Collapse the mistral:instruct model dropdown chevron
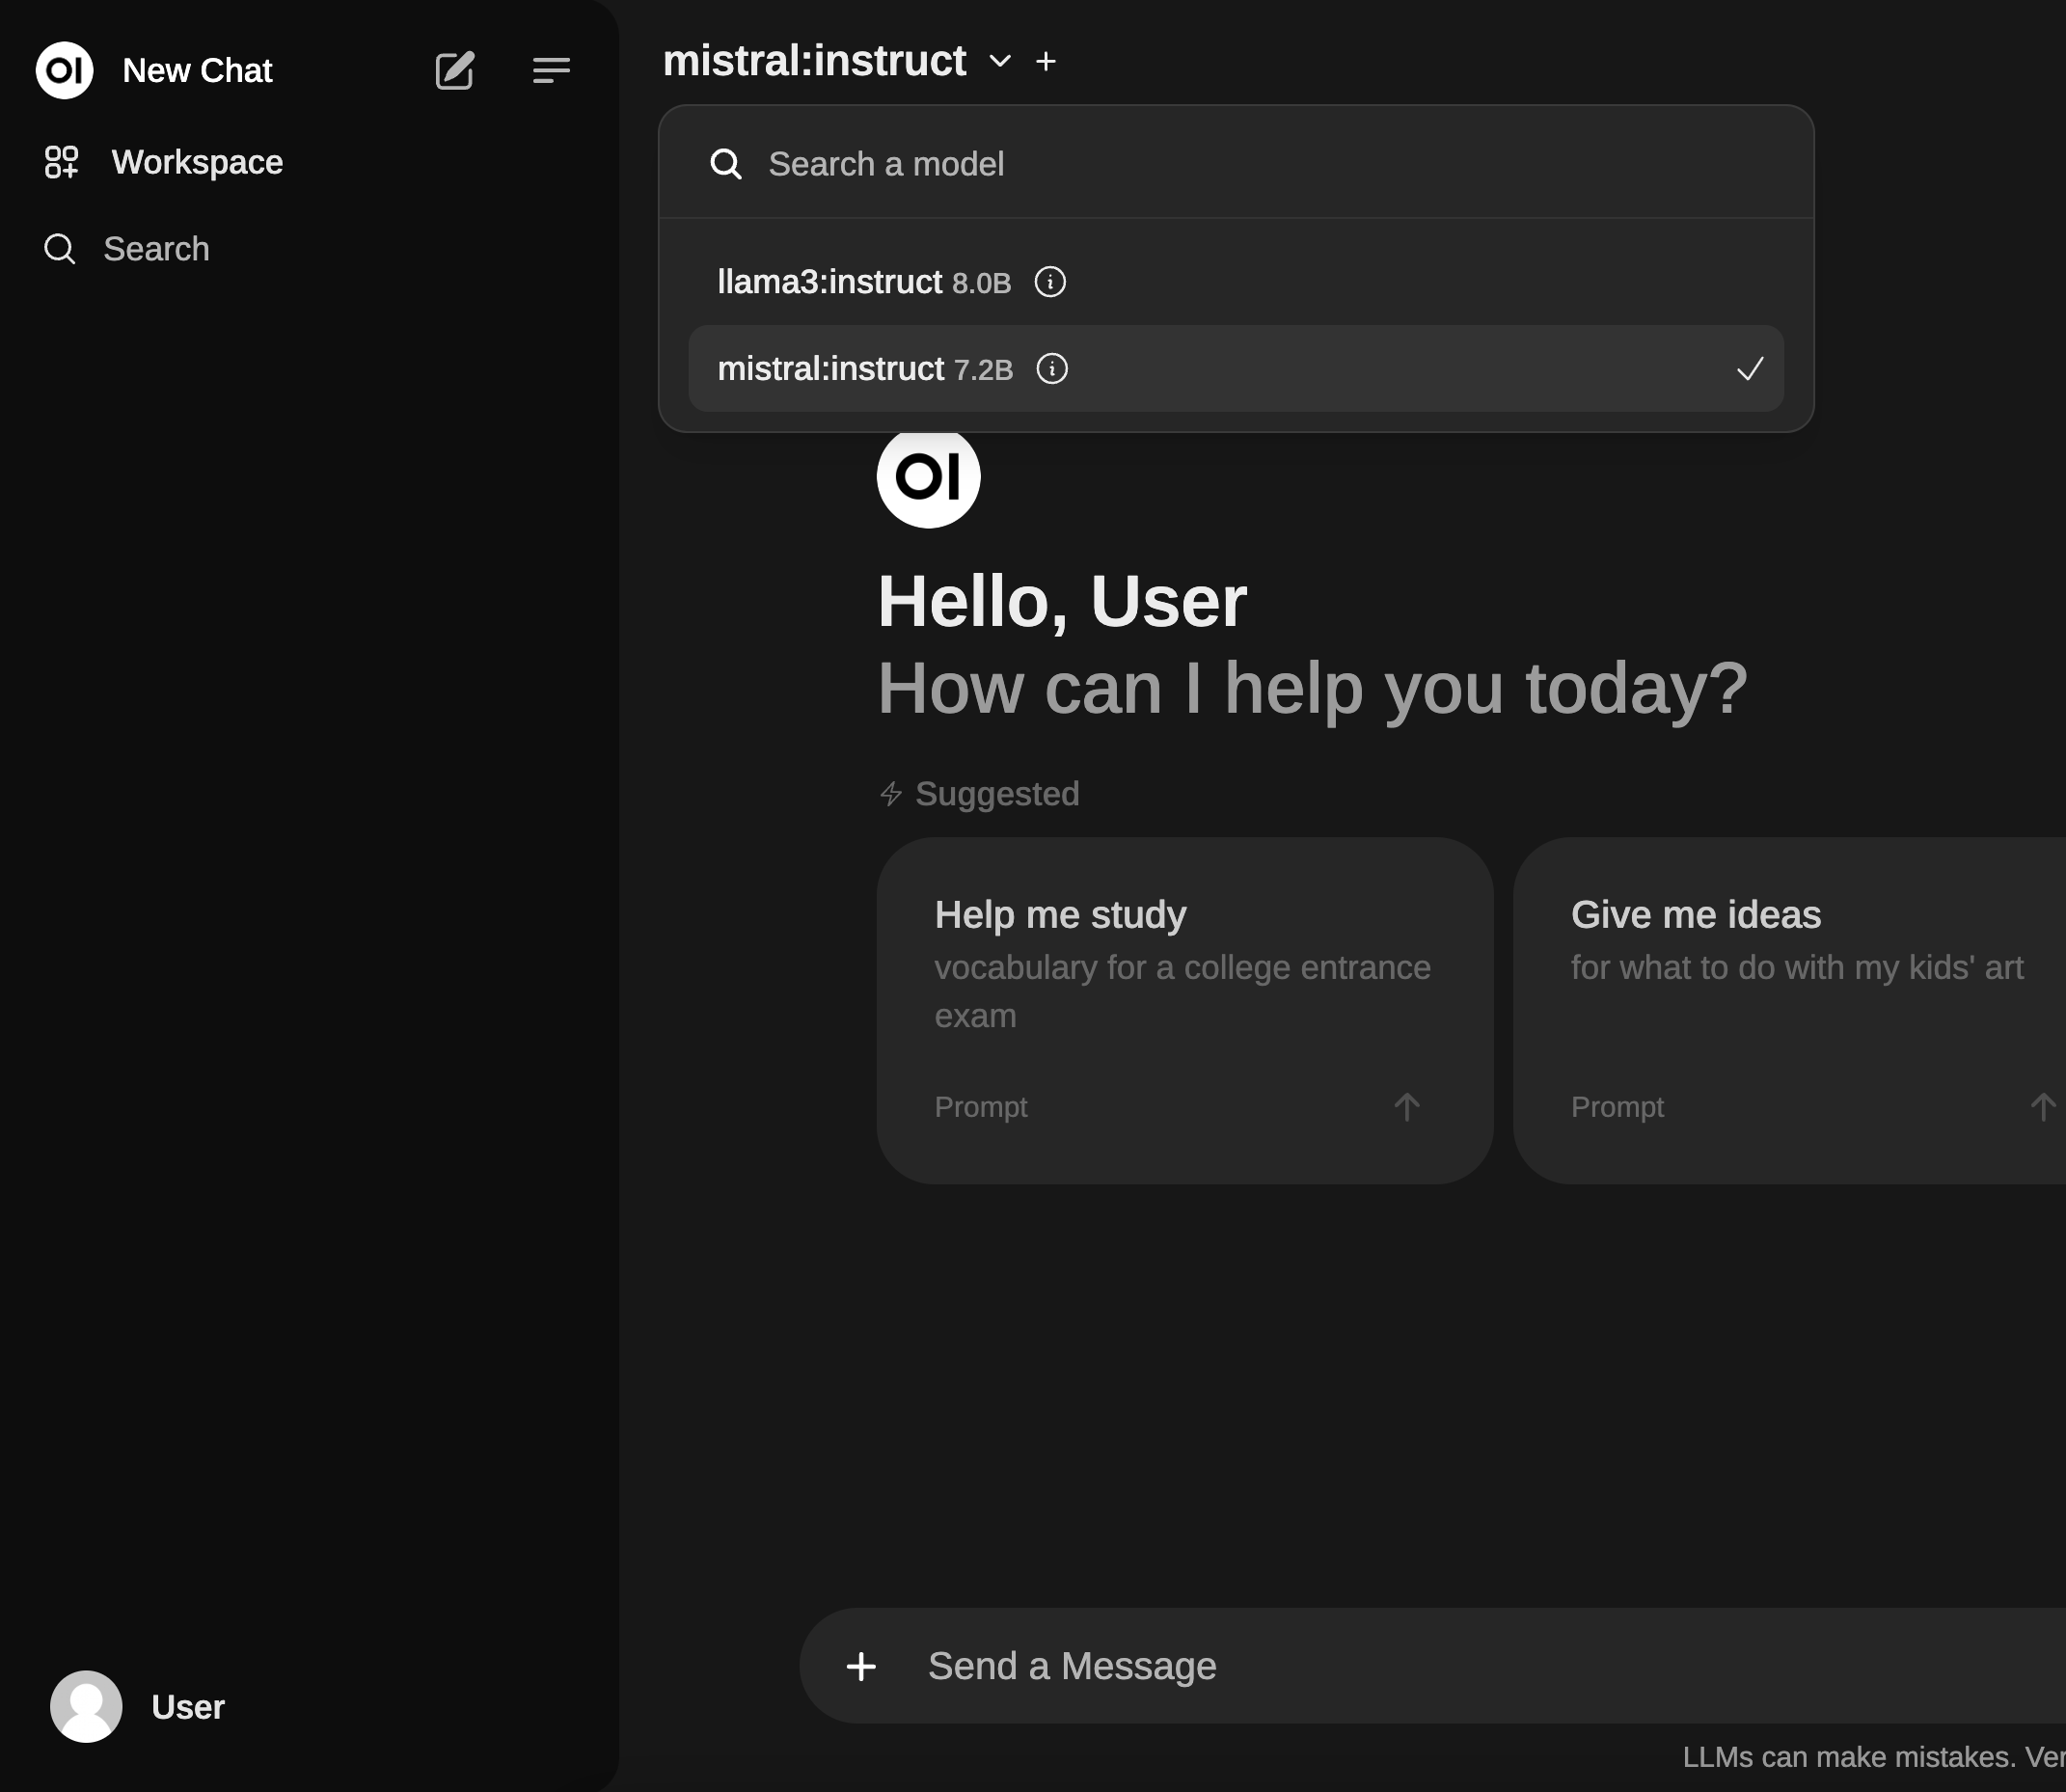2066x1792 pixels. click(999, 62)
